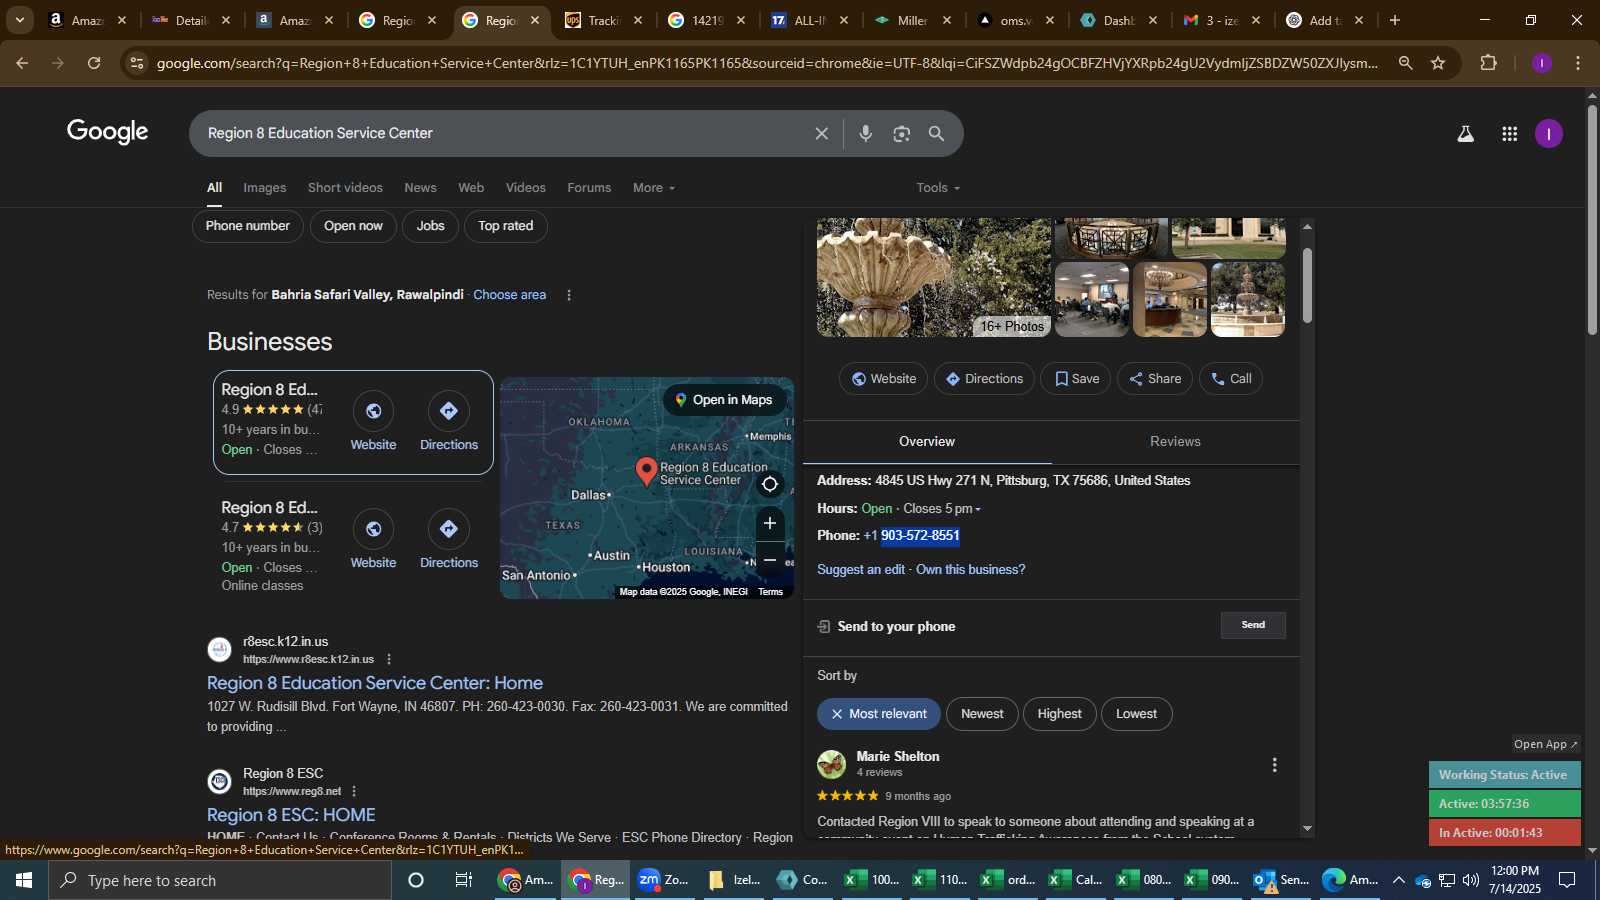
Task: Expand the More search categories dropdown
Action: [x=654, y=188]
